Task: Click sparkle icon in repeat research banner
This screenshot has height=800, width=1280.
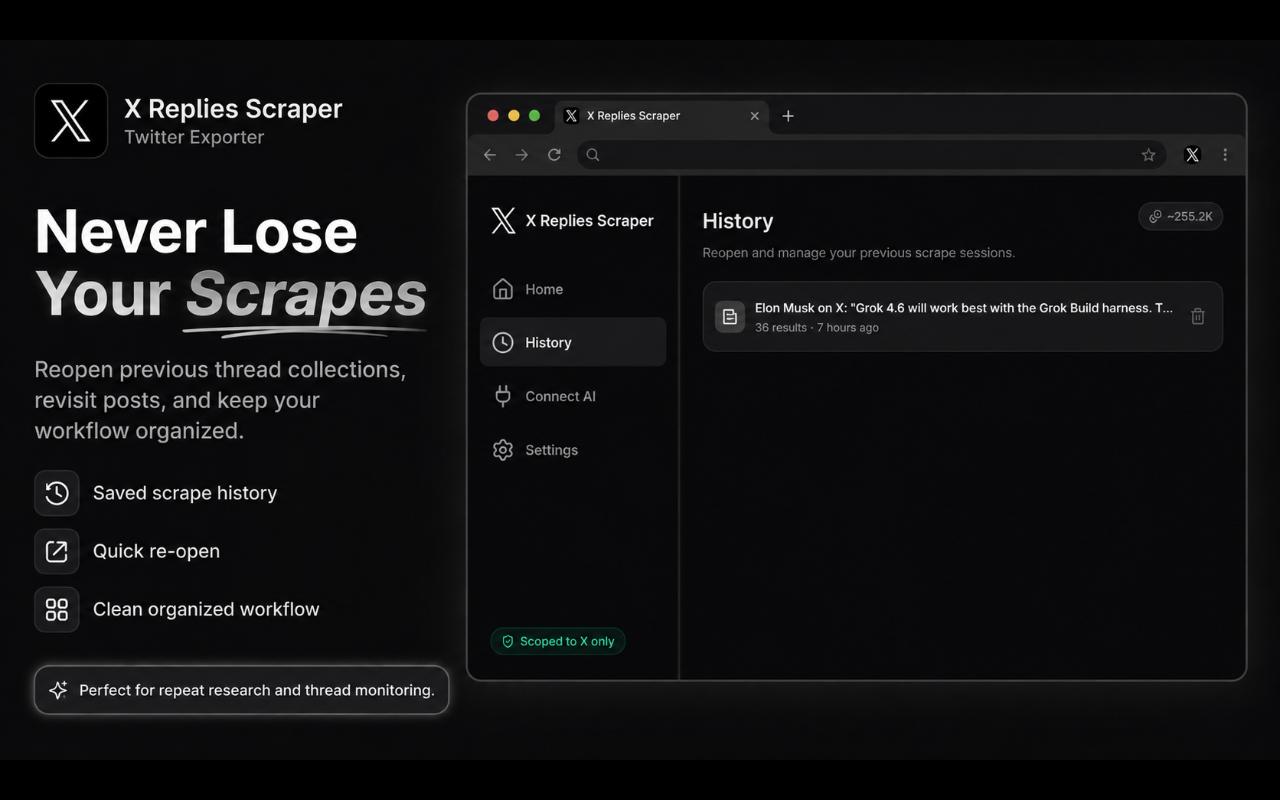Action: pyautogui.click(x=58, y=690)
